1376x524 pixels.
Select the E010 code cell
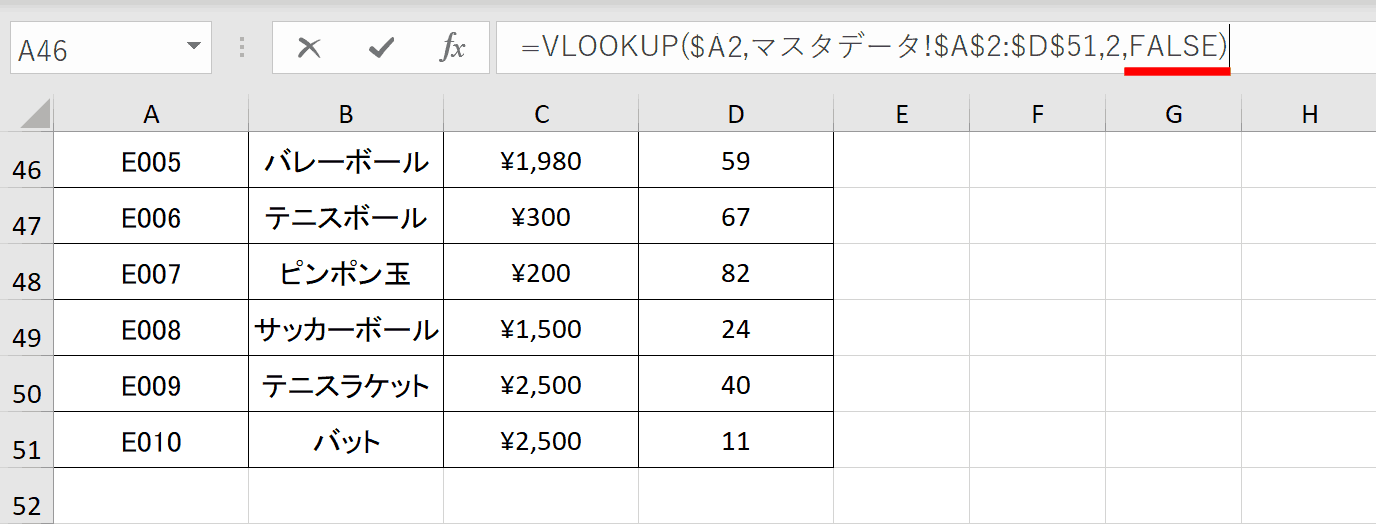click(x=151, y=440)
